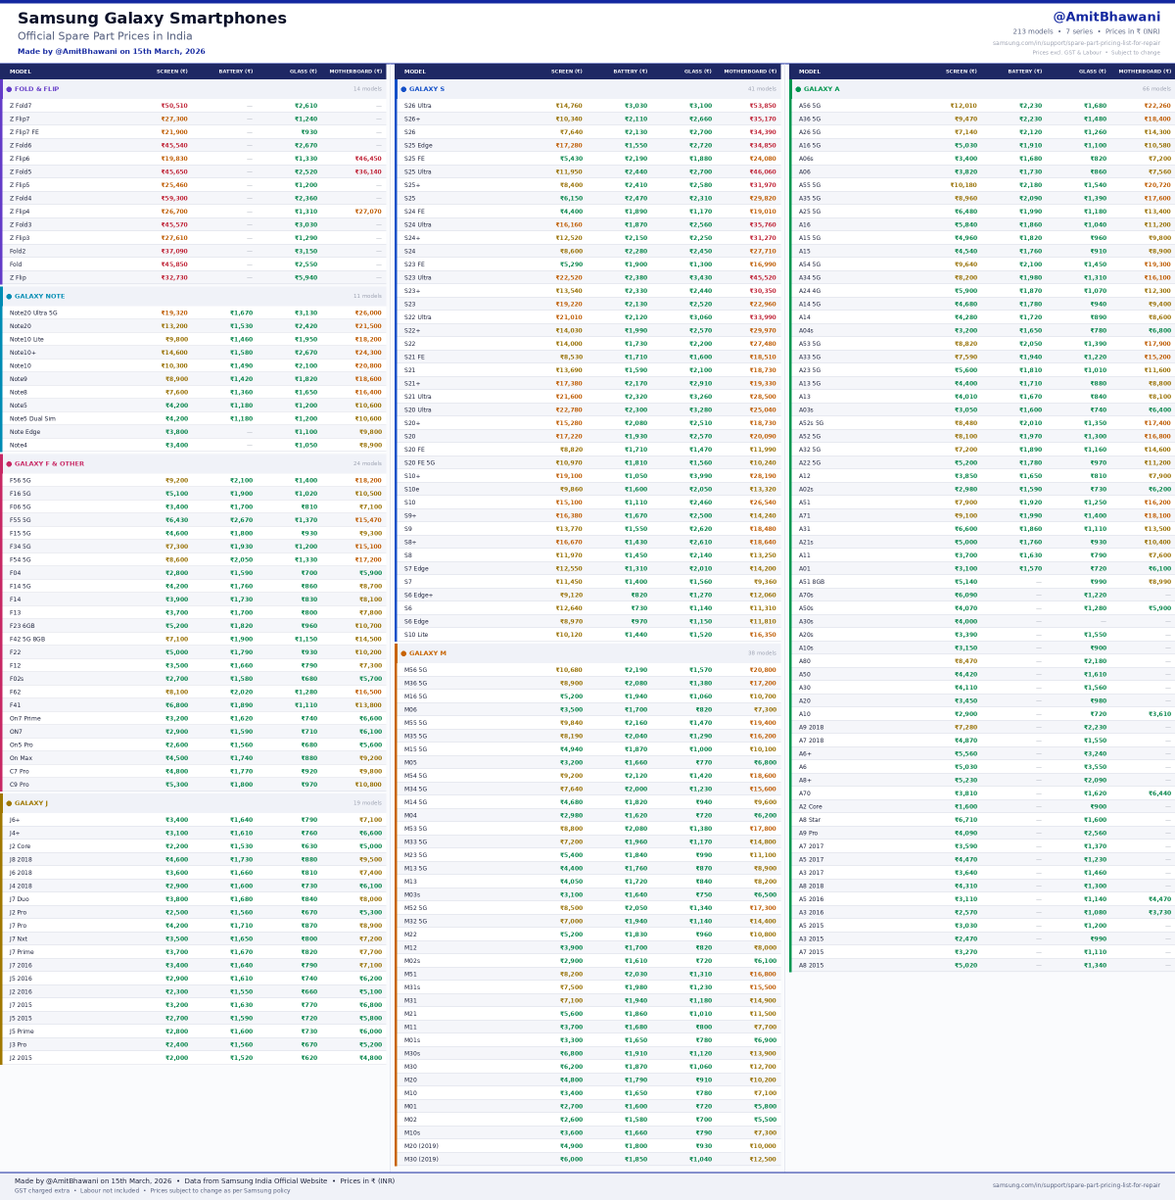Click Note20 Ultra 5G motherboard price ₹26,000
This screenshot has width=1175, height=1200.
368,313
